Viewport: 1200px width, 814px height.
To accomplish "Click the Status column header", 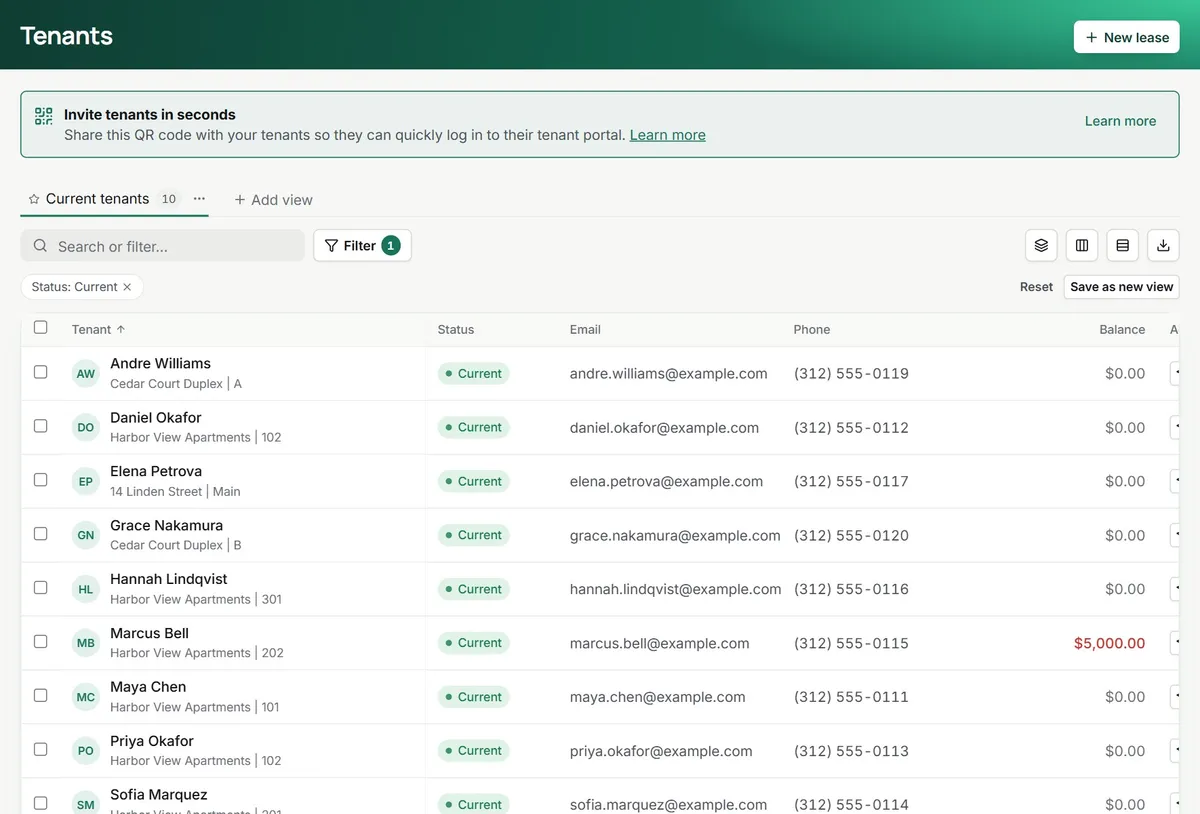I will 456,329.
